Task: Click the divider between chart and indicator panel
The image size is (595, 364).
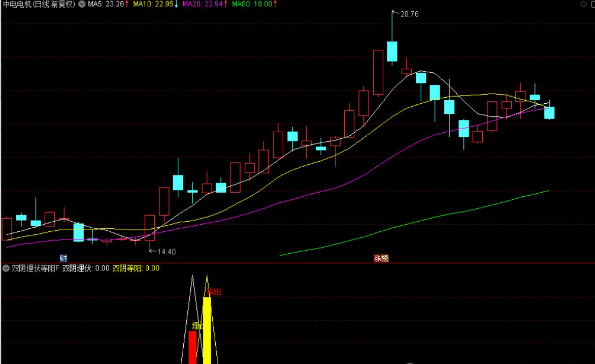Action: click(298, 263)
